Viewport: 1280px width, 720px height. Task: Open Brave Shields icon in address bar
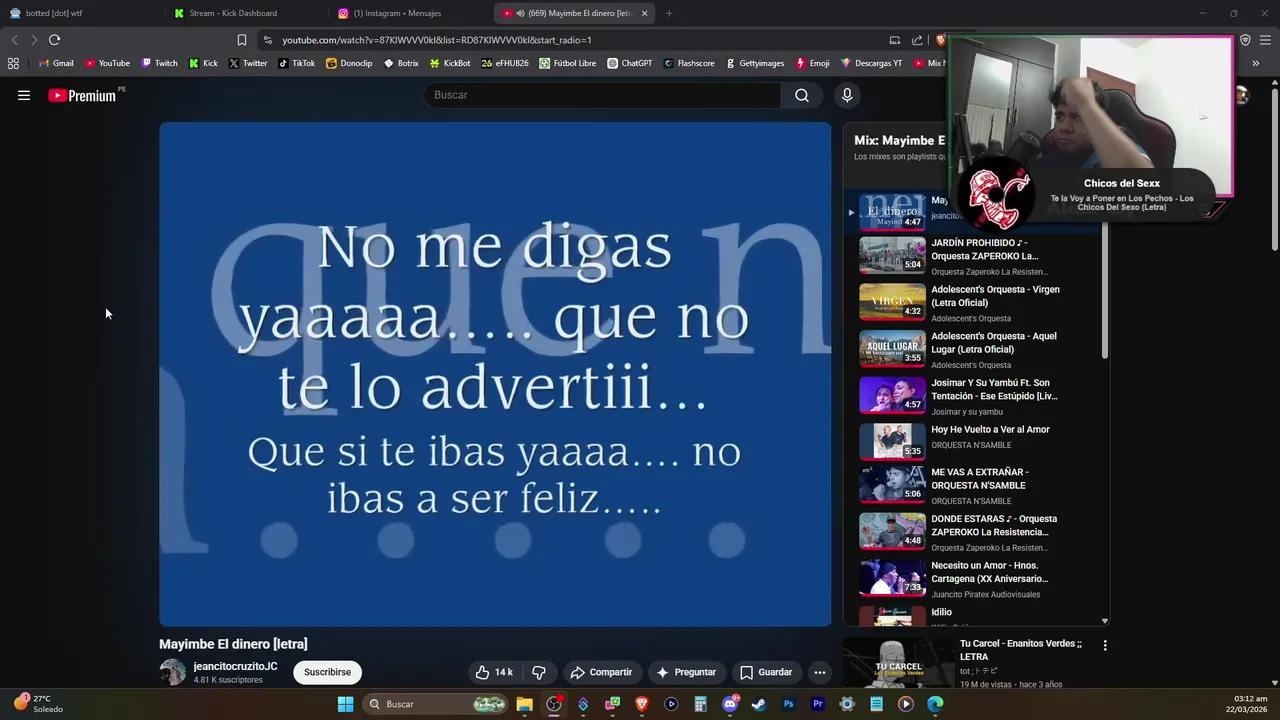tap(940, 40)
